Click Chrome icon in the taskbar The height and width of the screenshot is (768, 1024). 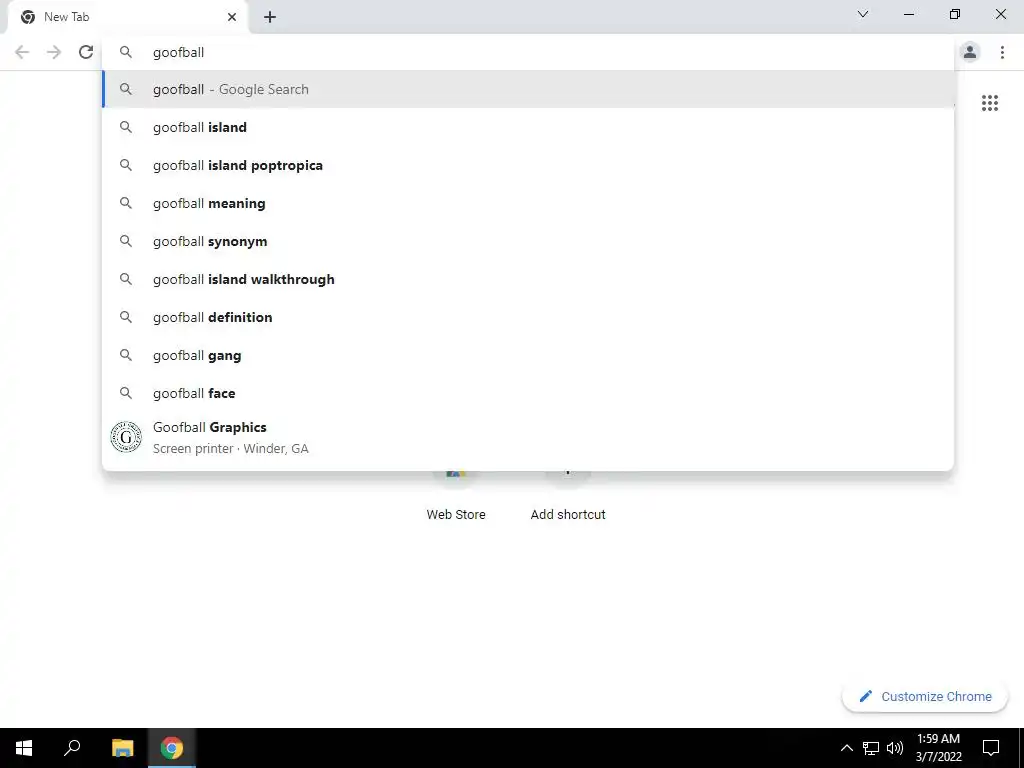click(172, 748)
